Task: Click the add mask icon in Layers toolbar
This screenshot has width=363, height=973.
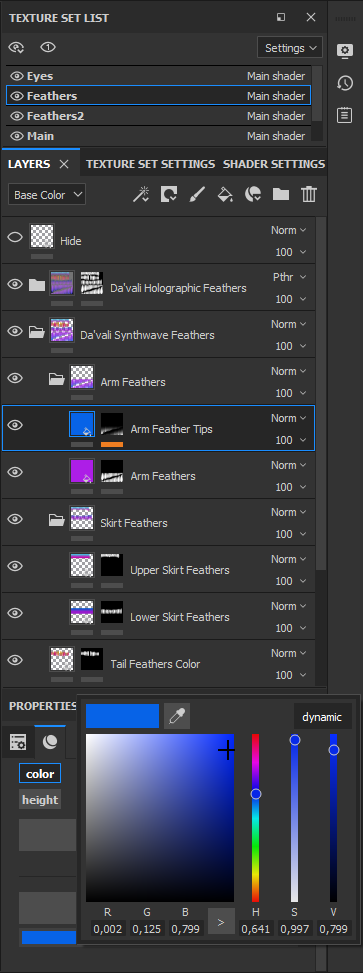Action: [x=169, y=195]
